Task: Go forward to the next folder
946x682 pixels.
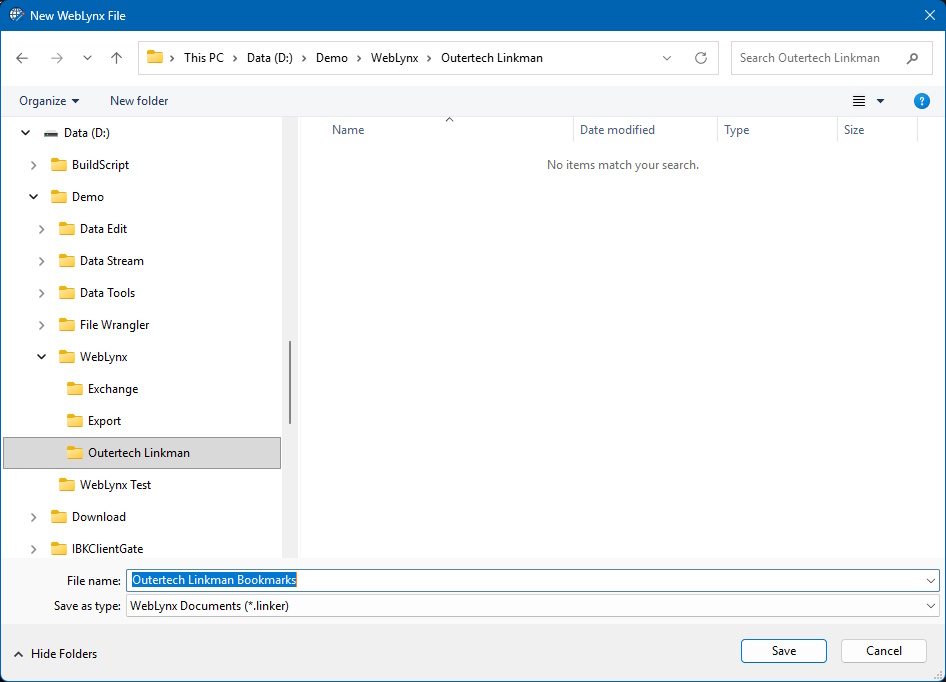Action: pos(57,58)
